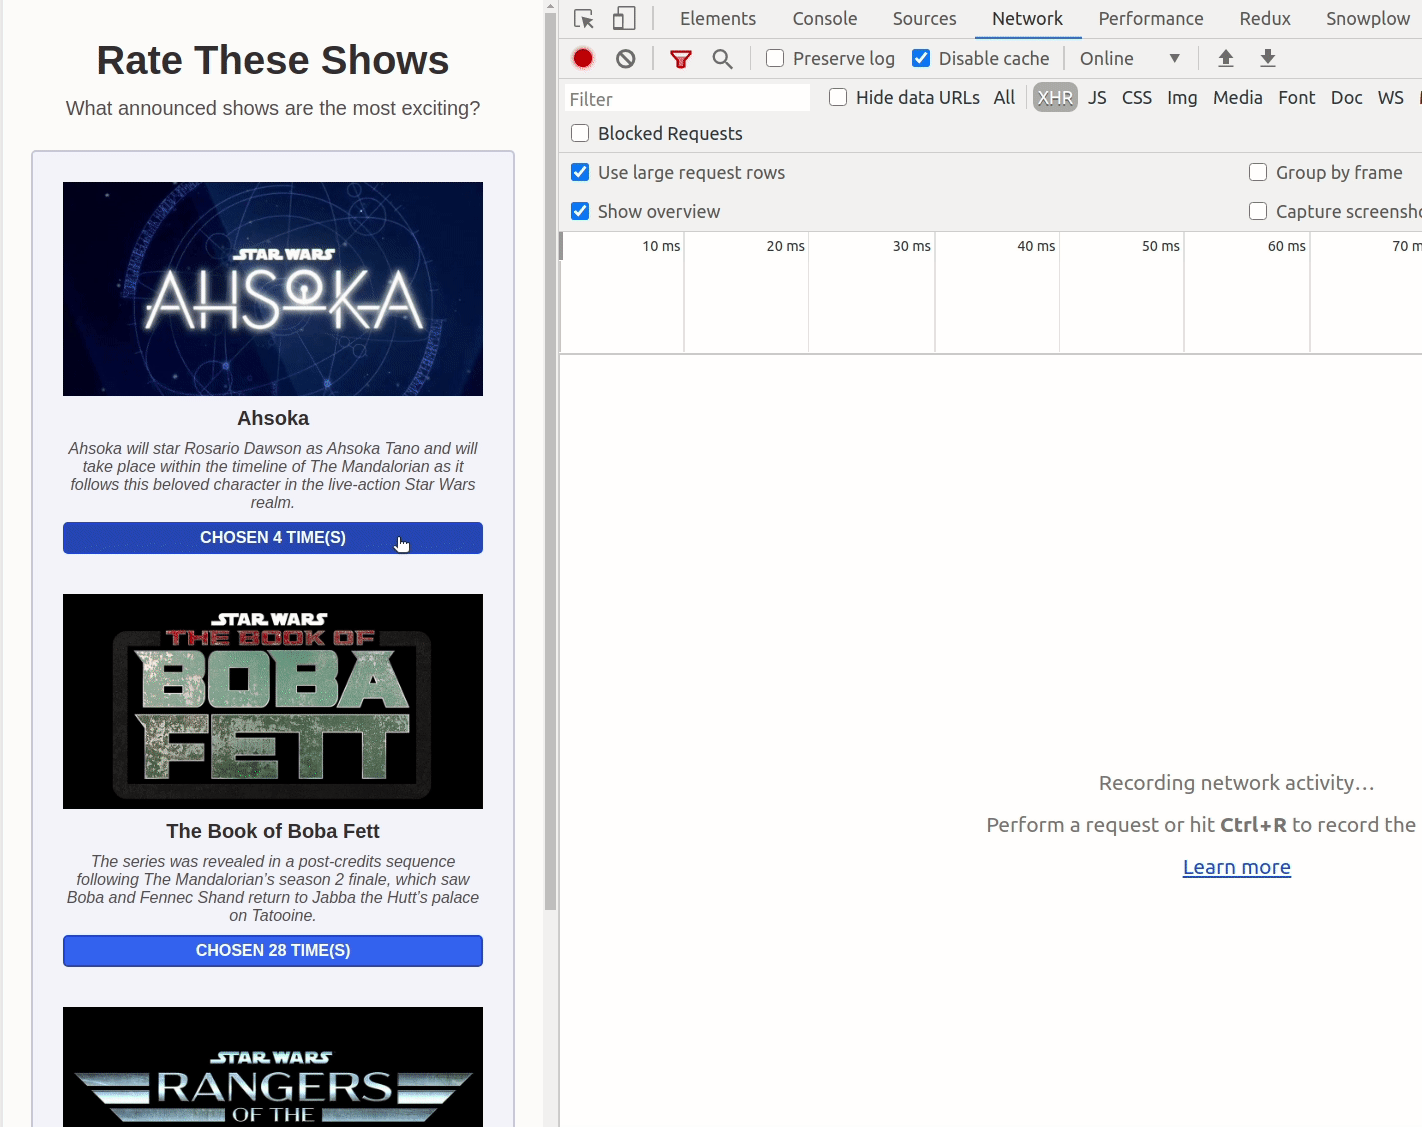Uncheck the Disable cache checkbox
The height and width of the screenshot is (1127, 1422).
pos(921,58)
